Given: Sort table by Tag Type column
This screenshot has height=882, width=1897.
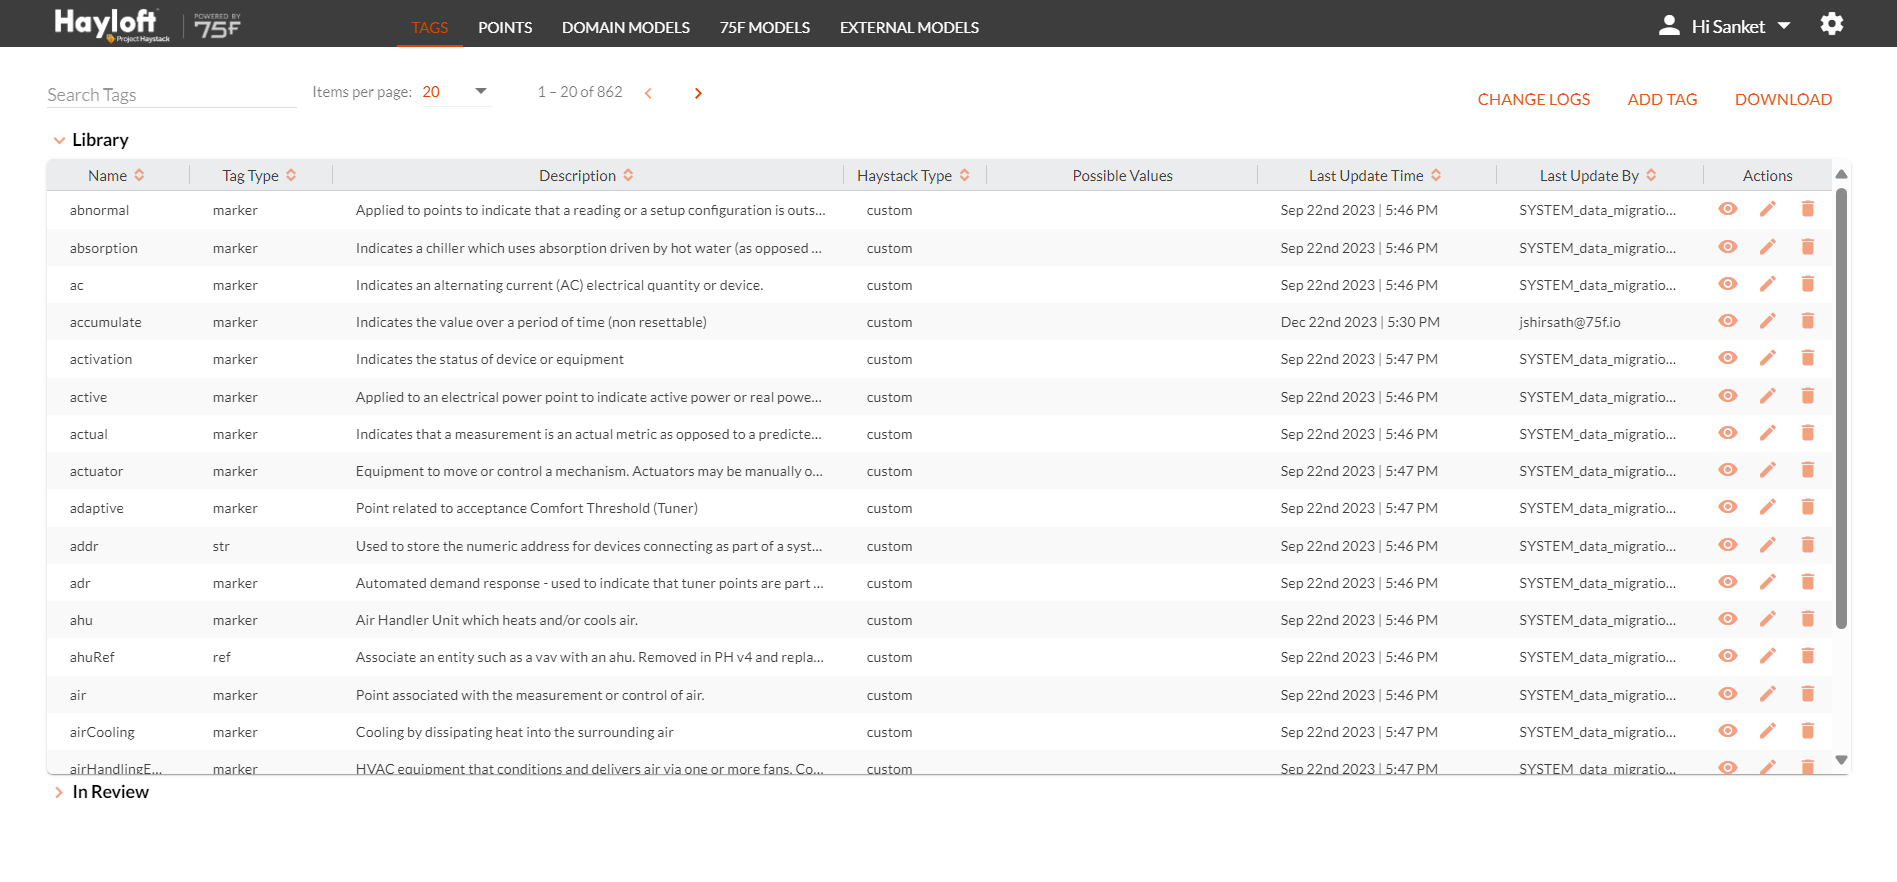Looking at the screenshot, I should [x=291, y=175].
